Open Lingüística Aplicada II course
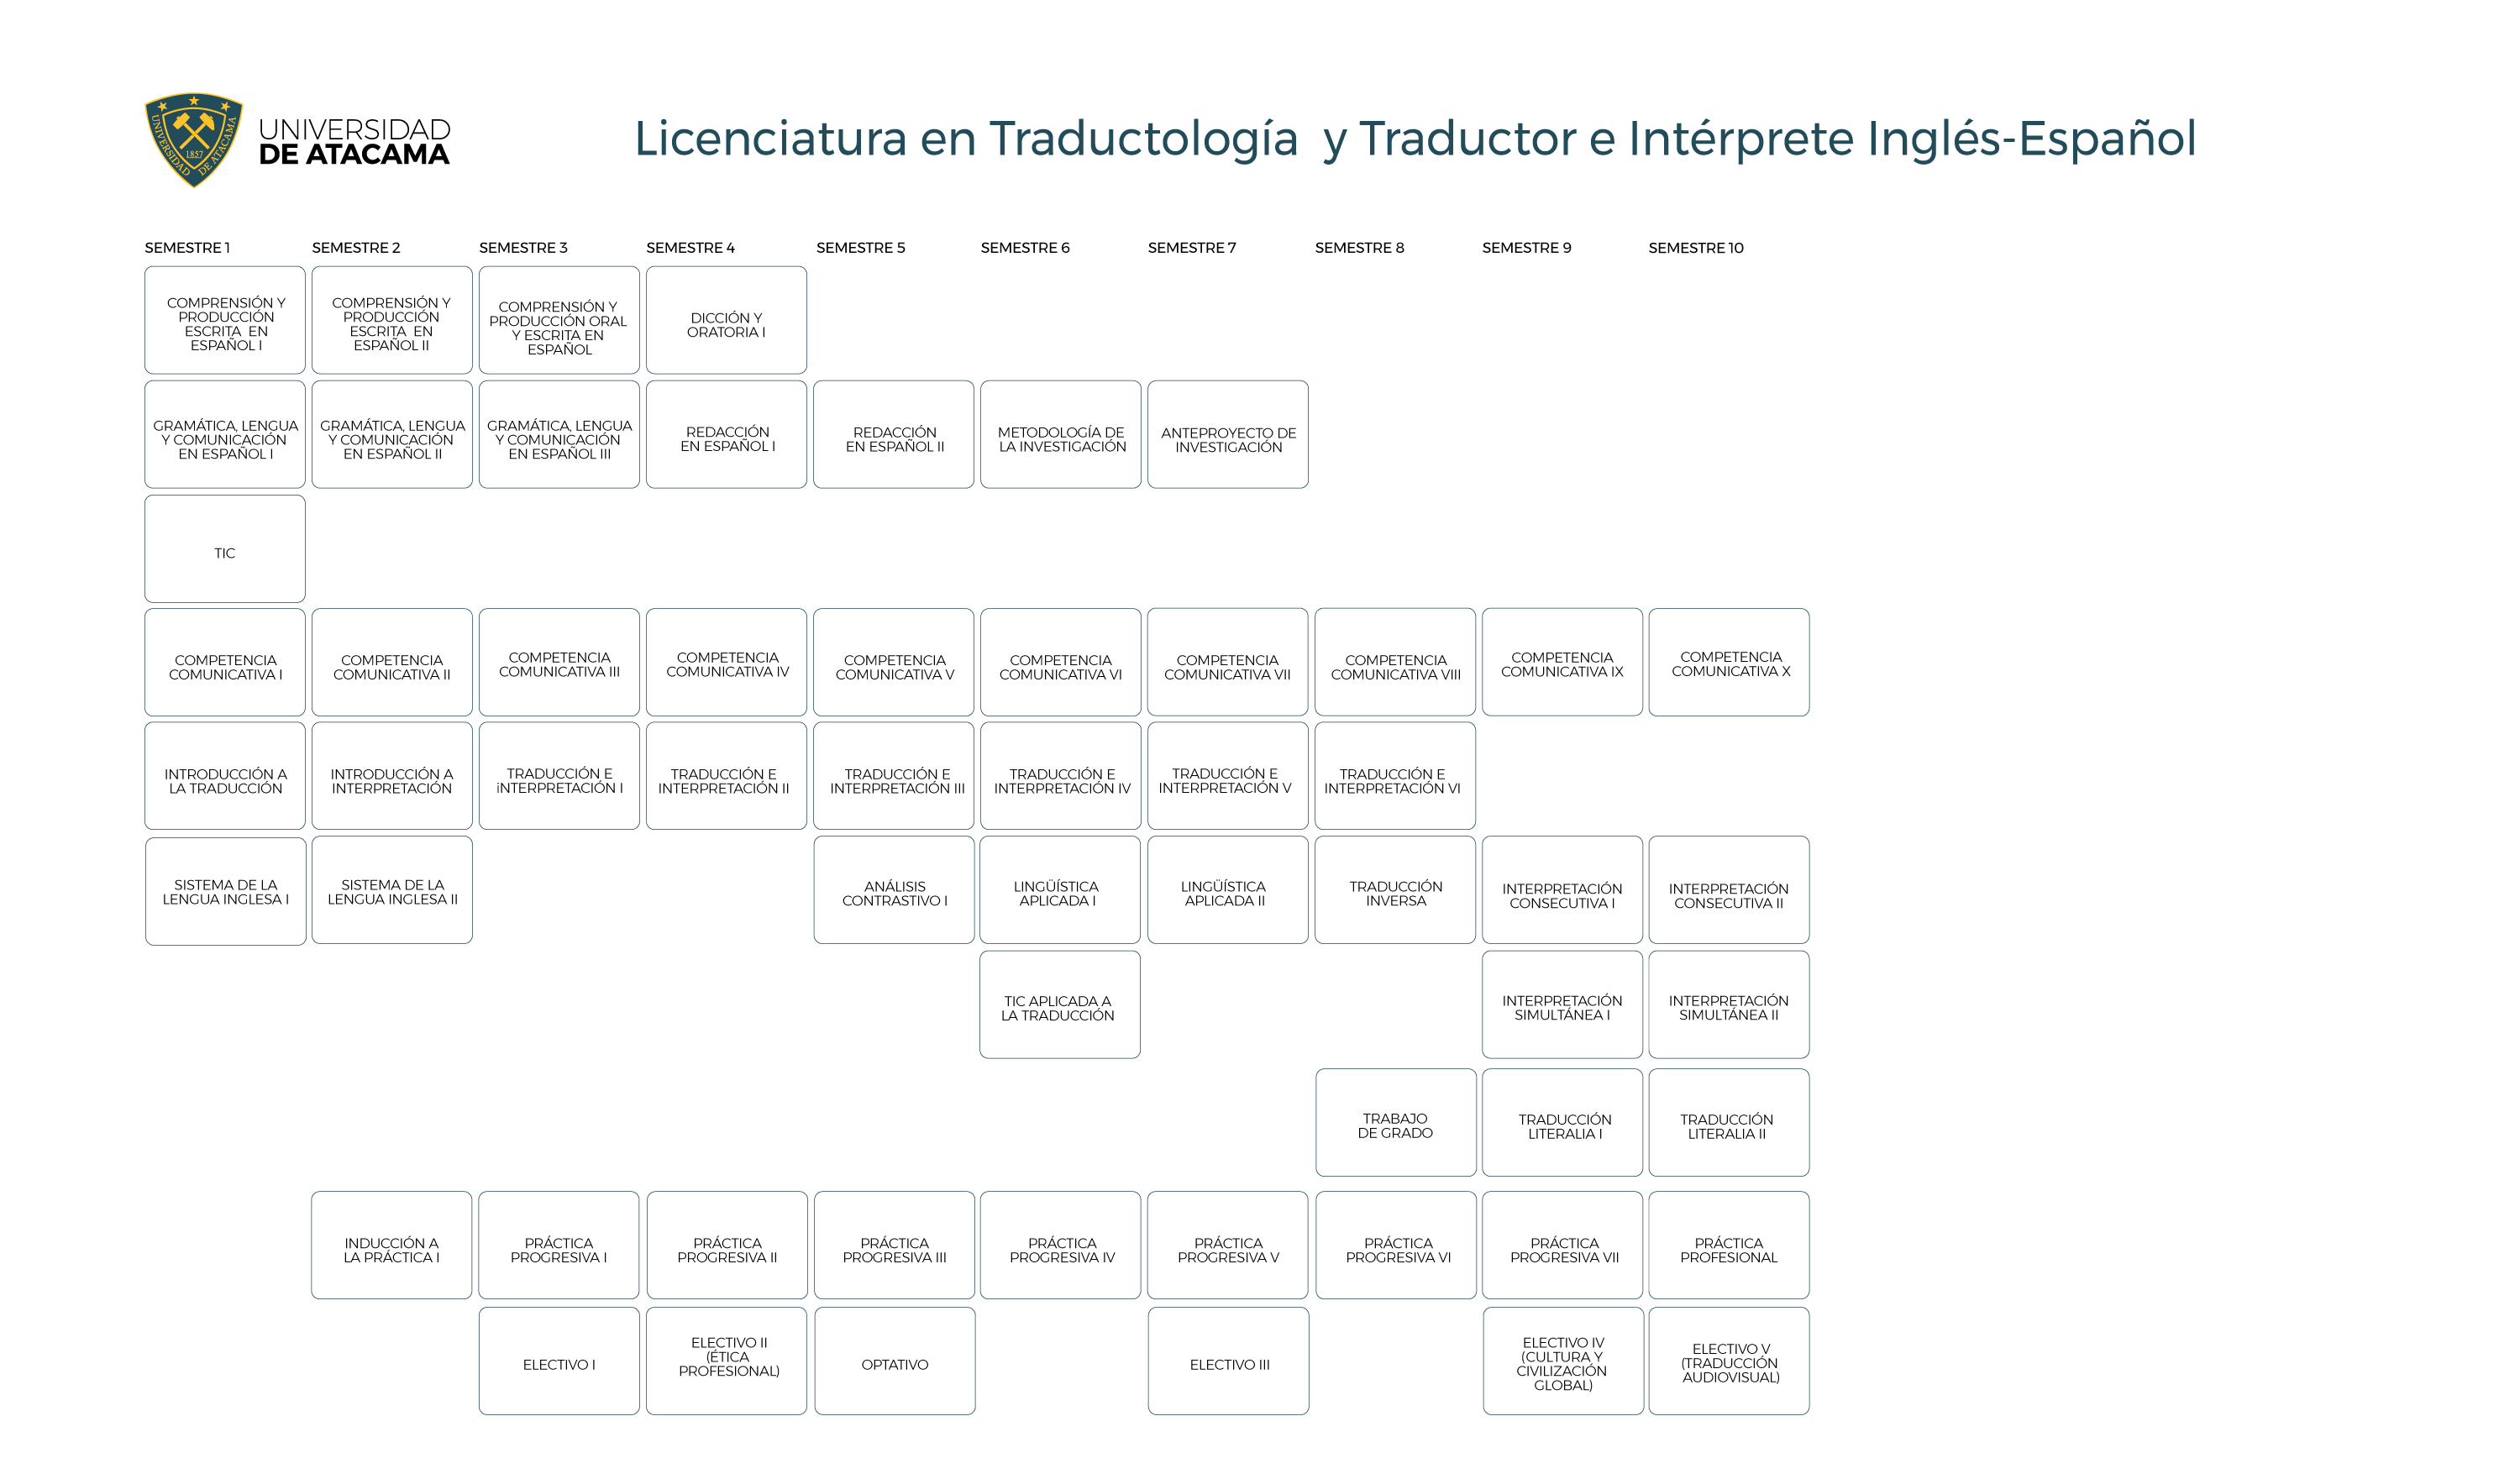Image resolution: width=2520 pixels, height=1458 pixels. tap(1227, 890)
